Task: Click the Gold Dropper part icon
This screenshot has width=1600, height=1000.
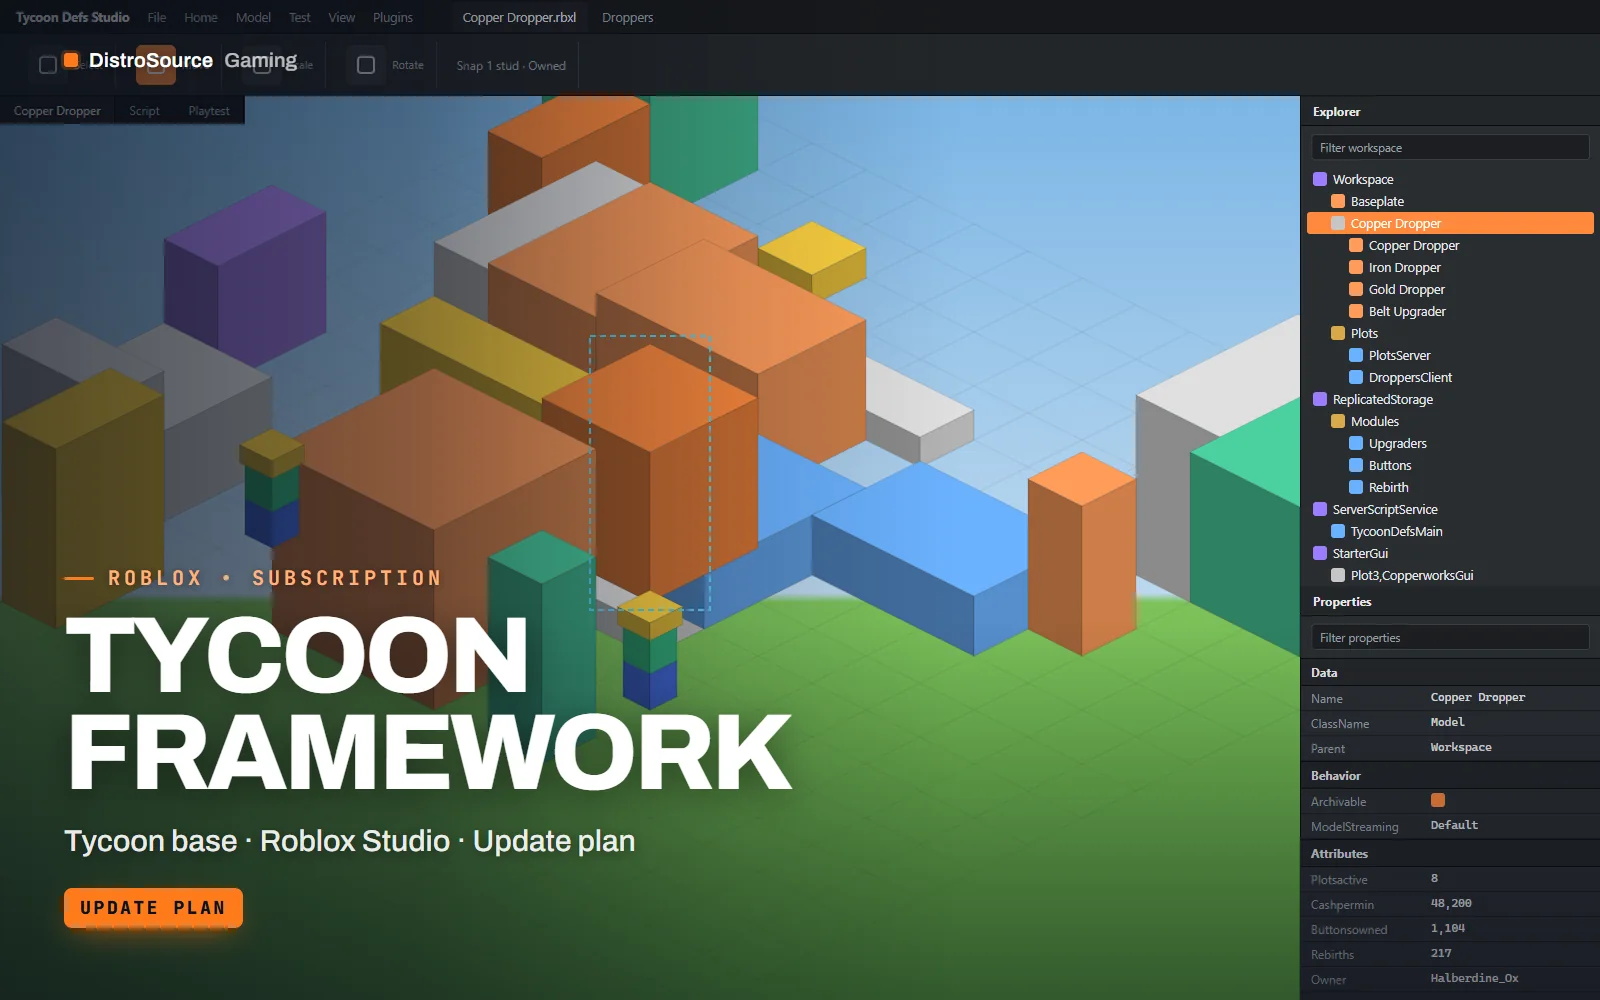Action: 1356,289
